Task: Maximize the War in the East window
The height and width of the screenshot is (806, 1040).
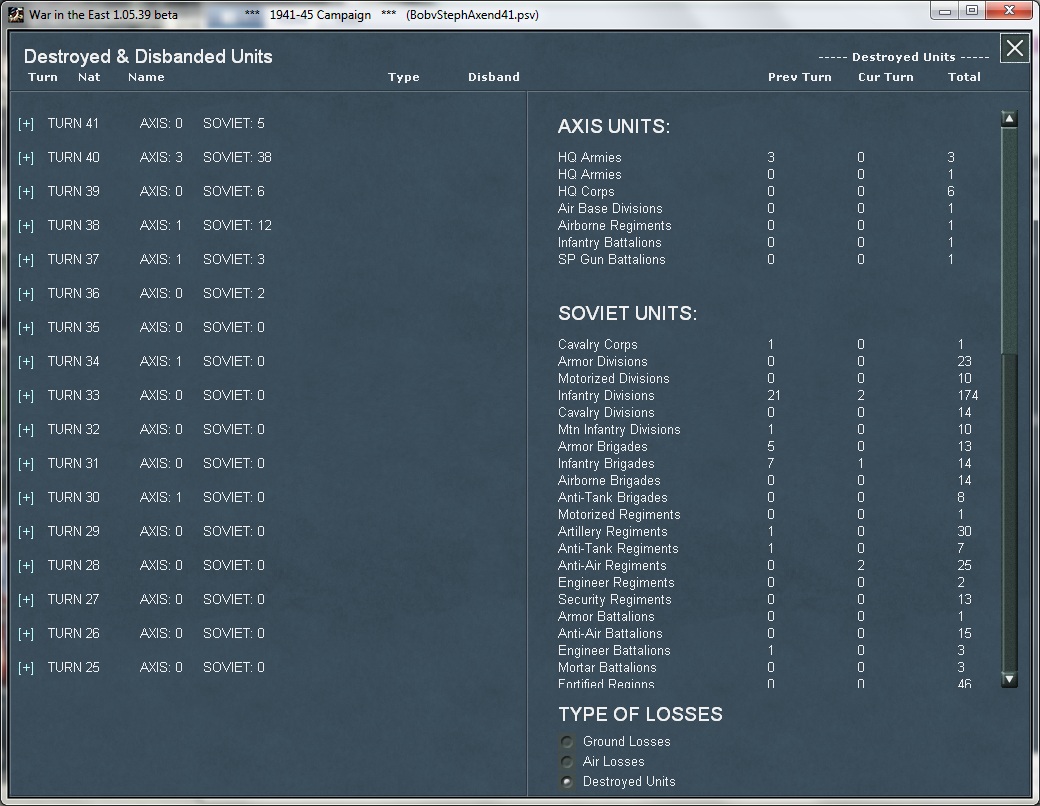Action: pos(972,11)
